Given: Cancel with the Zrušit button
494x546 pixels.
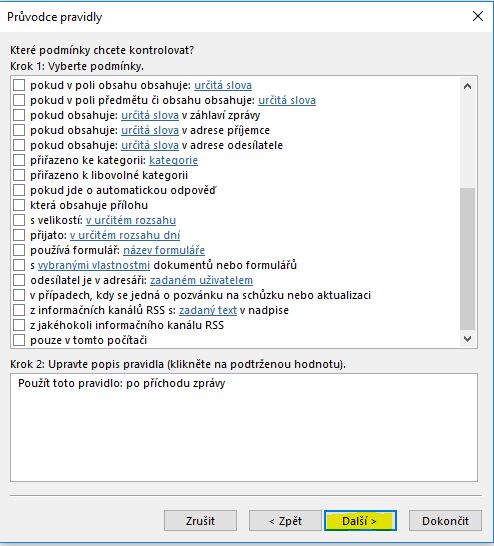Looking at the screenshot, I should pos(200,521).
